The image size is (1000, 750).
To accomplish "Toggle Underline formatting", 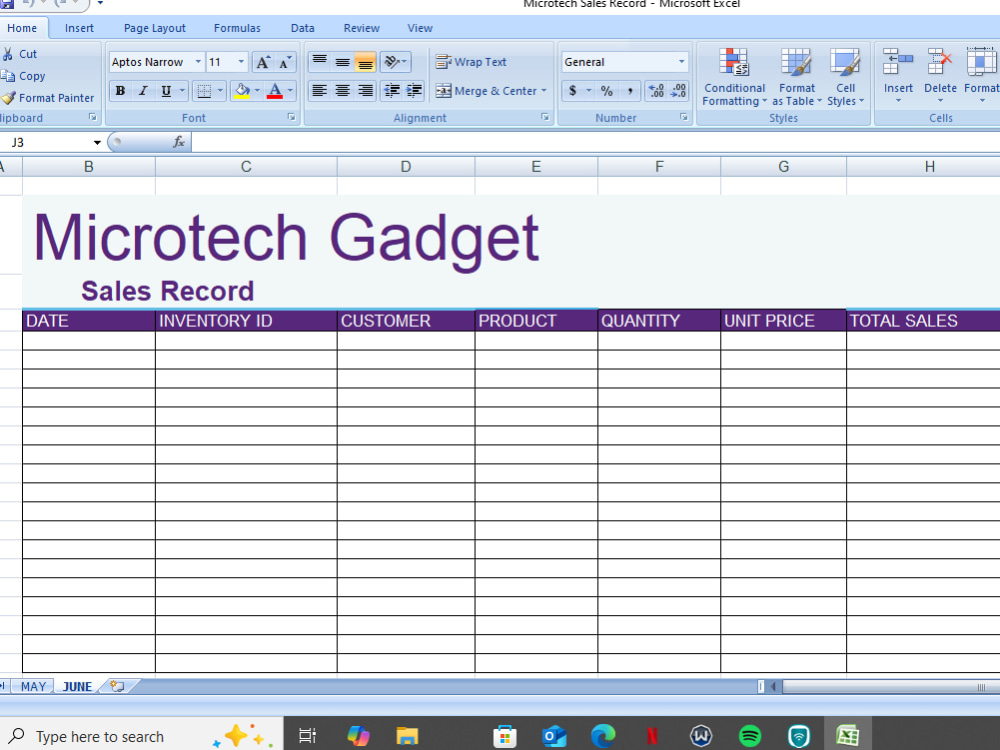I will pyautogui.click(x=166, y=91).
